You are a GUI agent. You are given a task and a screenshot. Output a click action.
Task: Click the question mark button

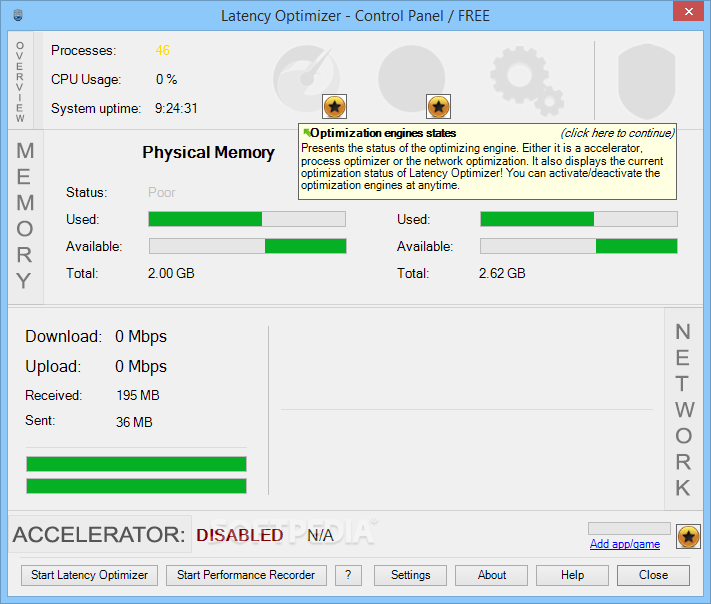point(348,575)
